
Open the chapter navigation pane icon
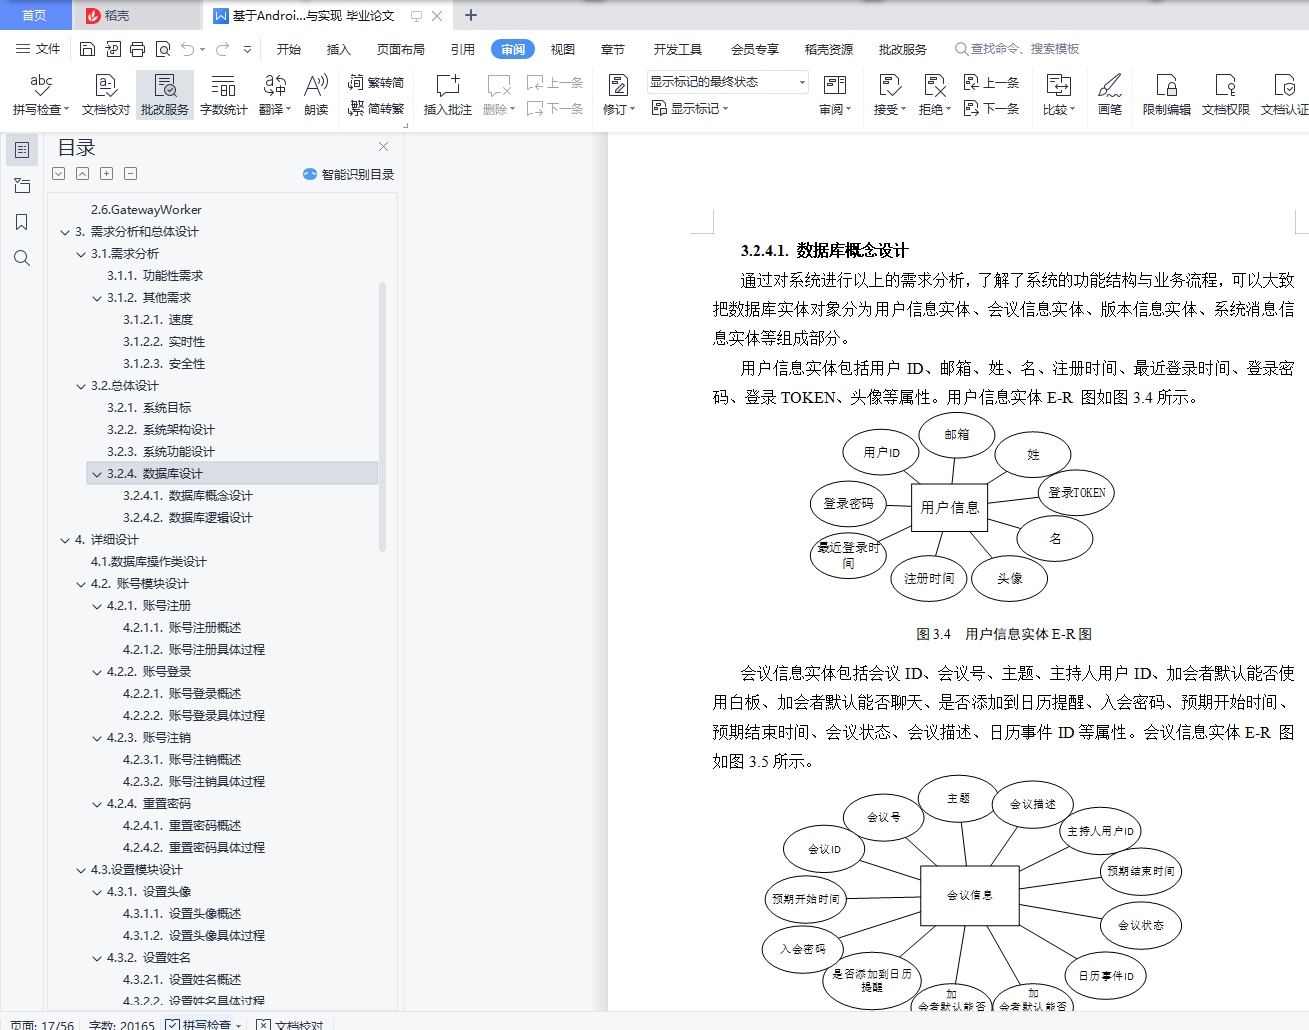click(22, 186)
